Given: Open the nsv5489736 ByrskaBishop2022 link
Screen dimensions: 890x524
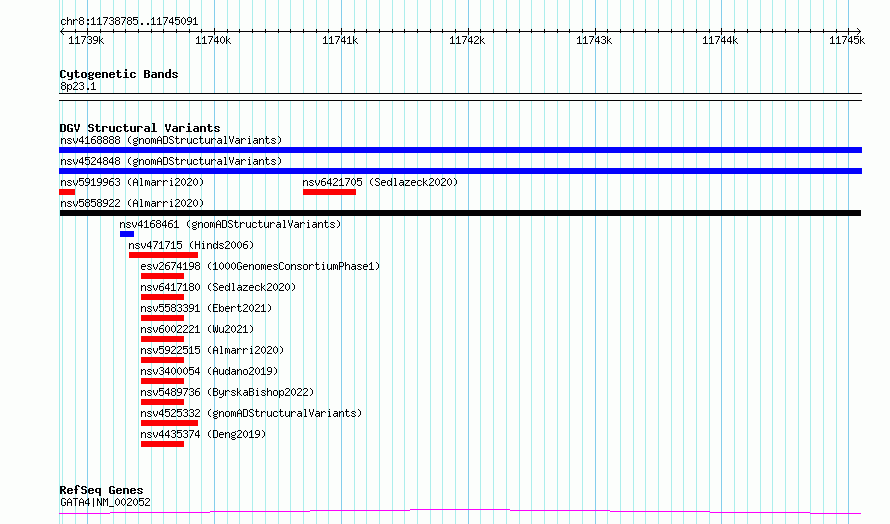Looking at the screenshot, I should click(x=227, y=392).
